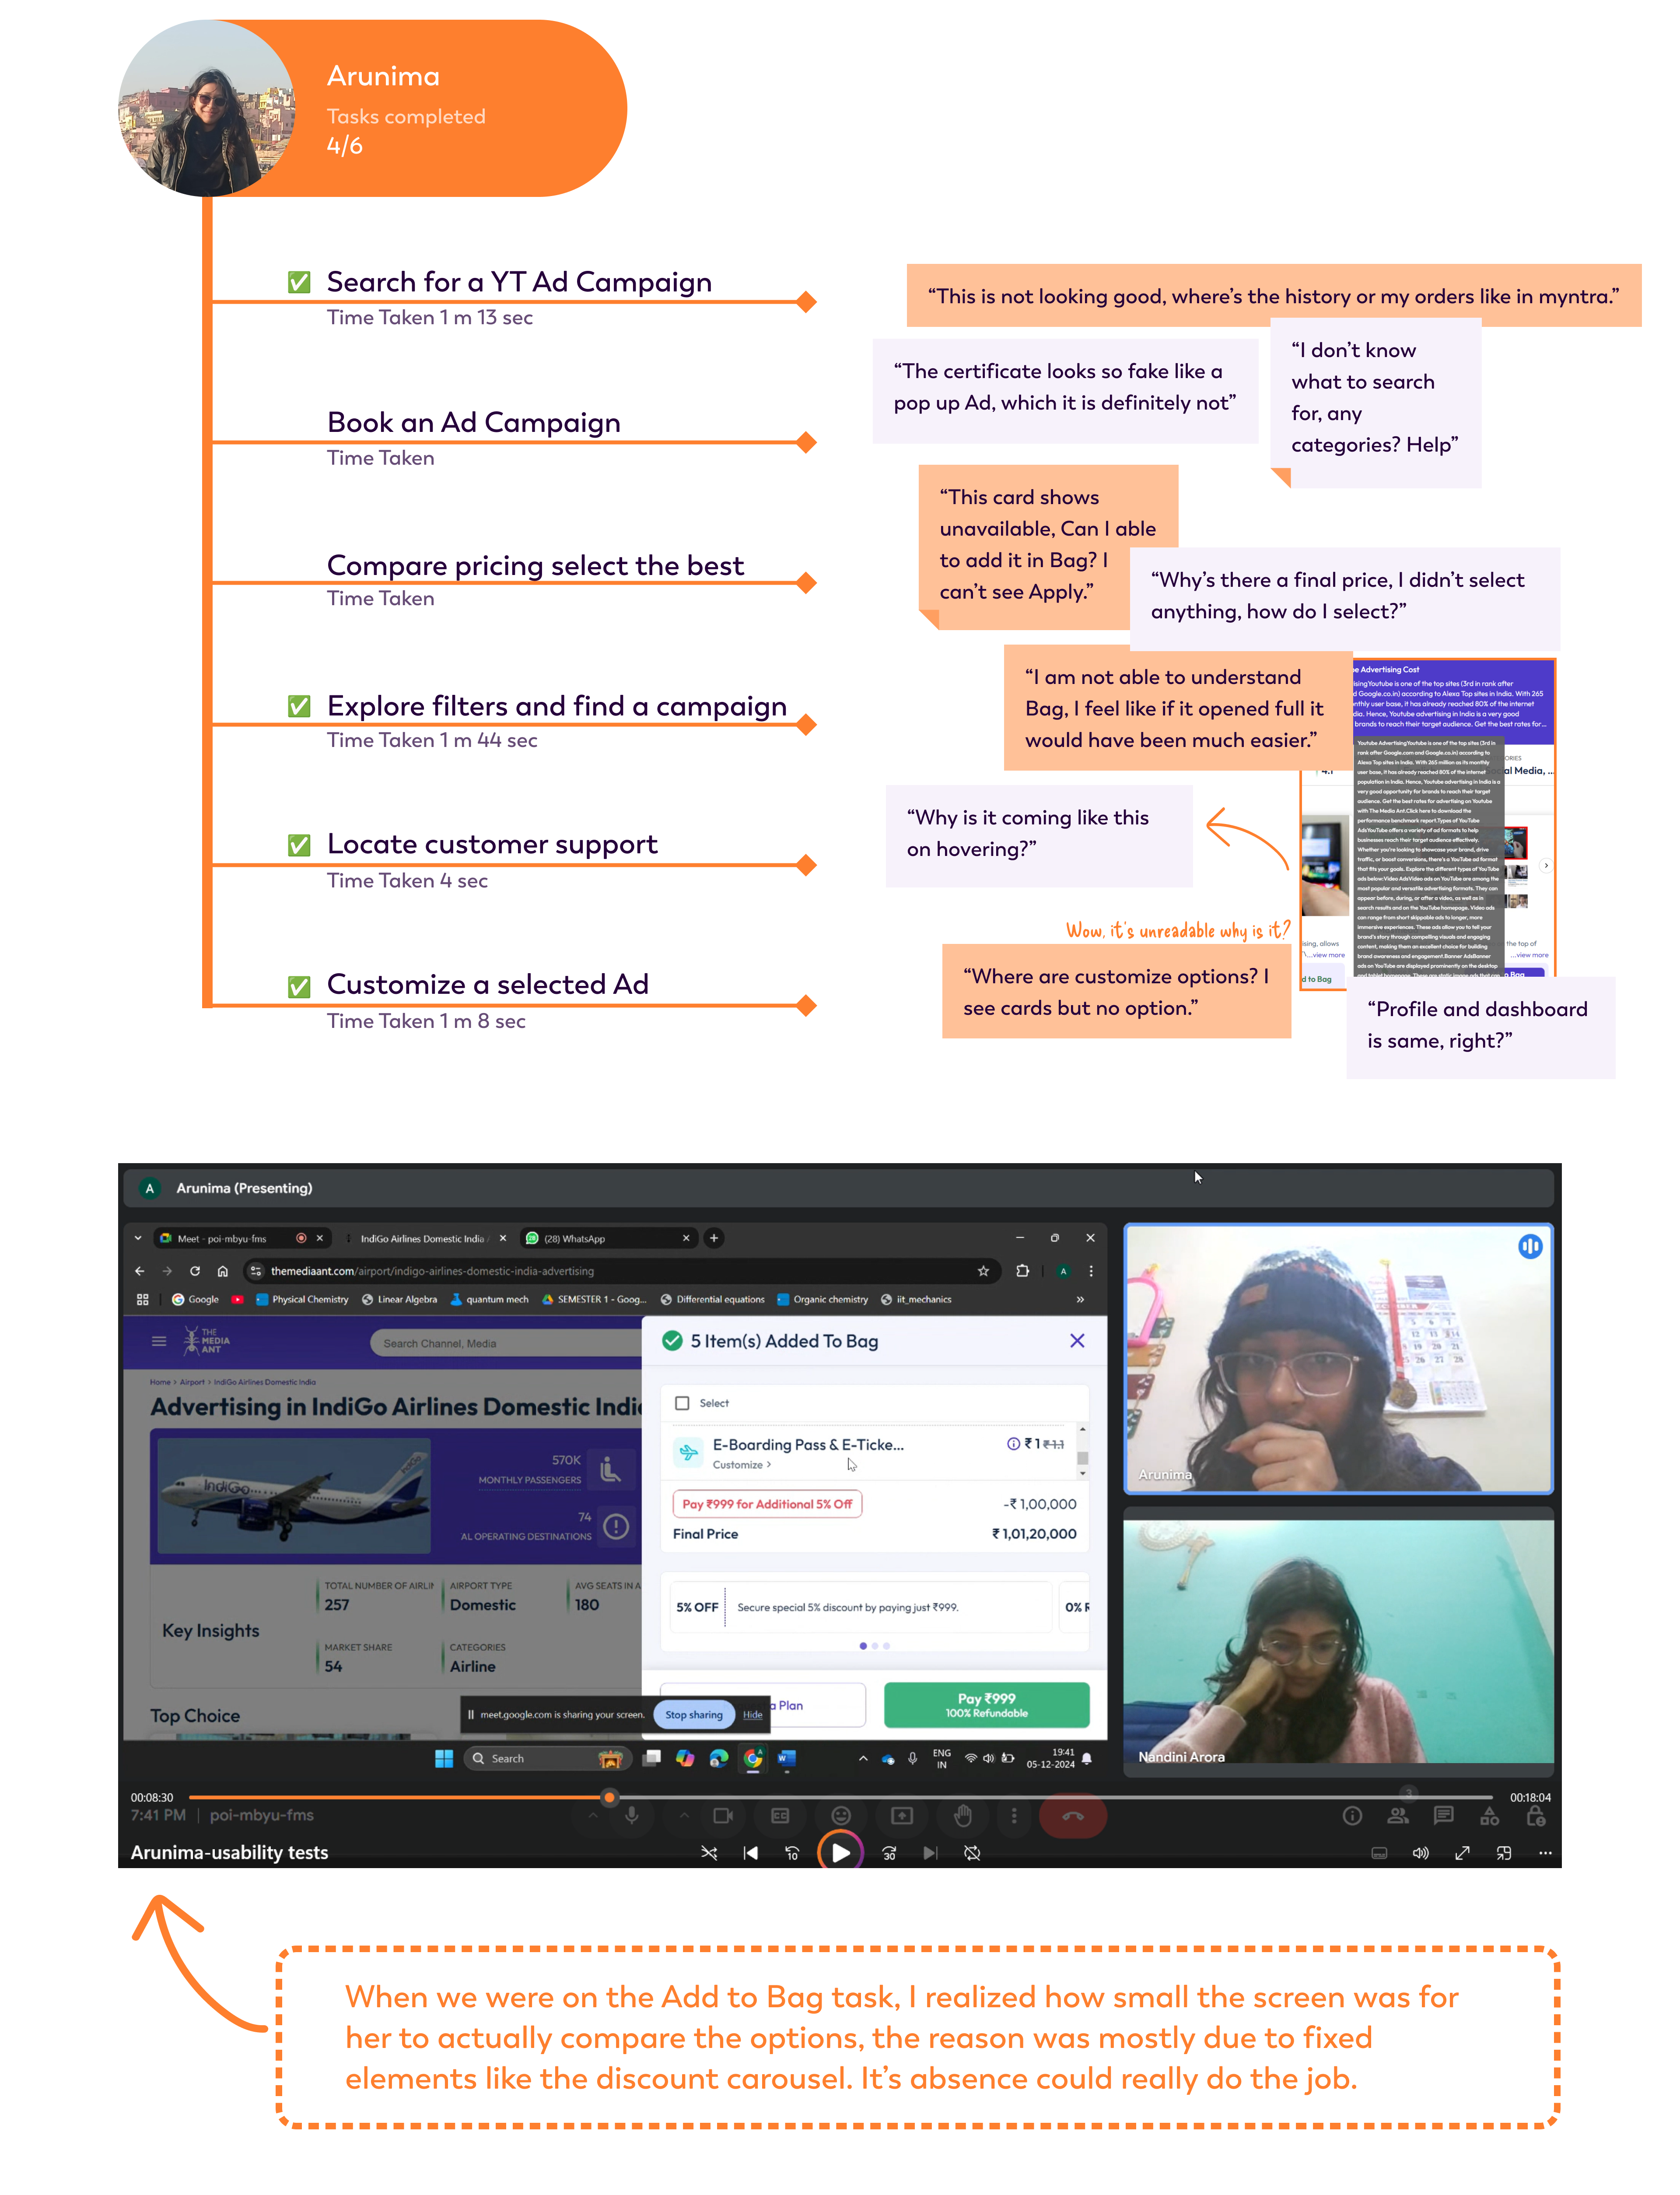Screen dimensions: 1680x2195
Task: Click the bag list scrollbar down arrow
Action: click(x=1082, y=1474)
